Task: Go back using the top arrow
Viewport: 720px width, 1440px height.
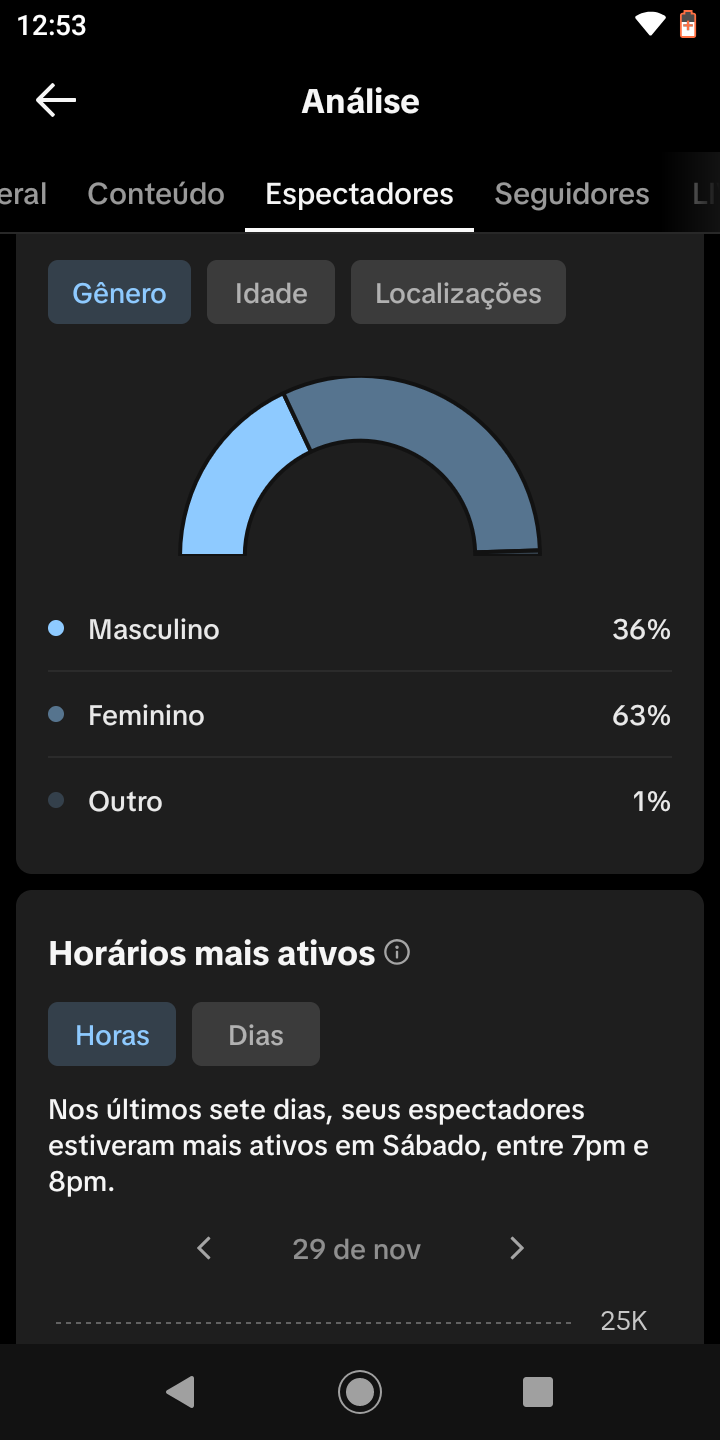Action: [x=56, y=100]
